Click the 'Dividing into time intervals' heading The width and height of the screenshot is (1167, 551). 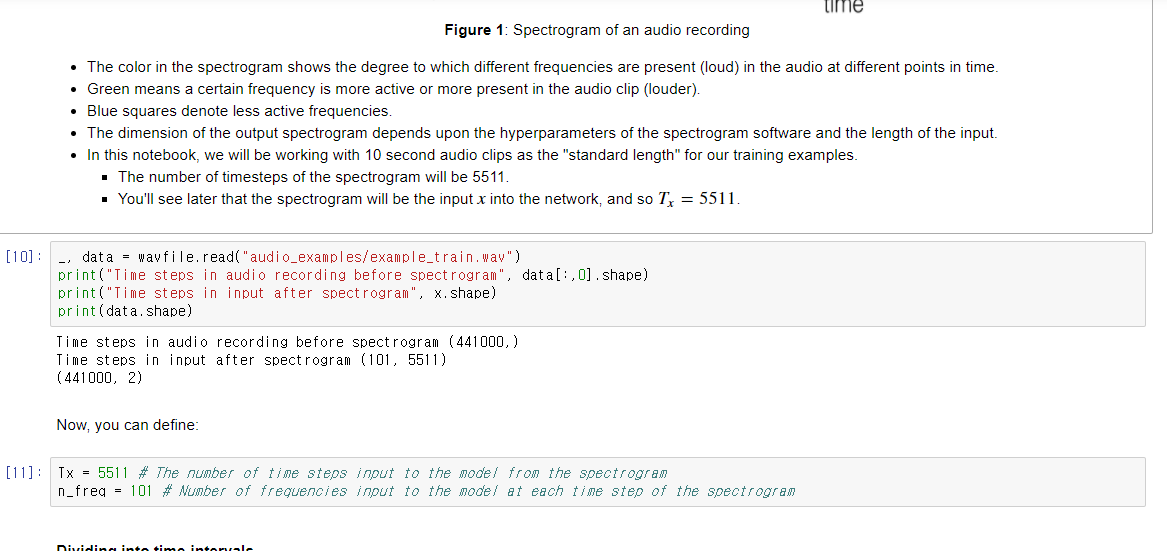tap(155, 548)
